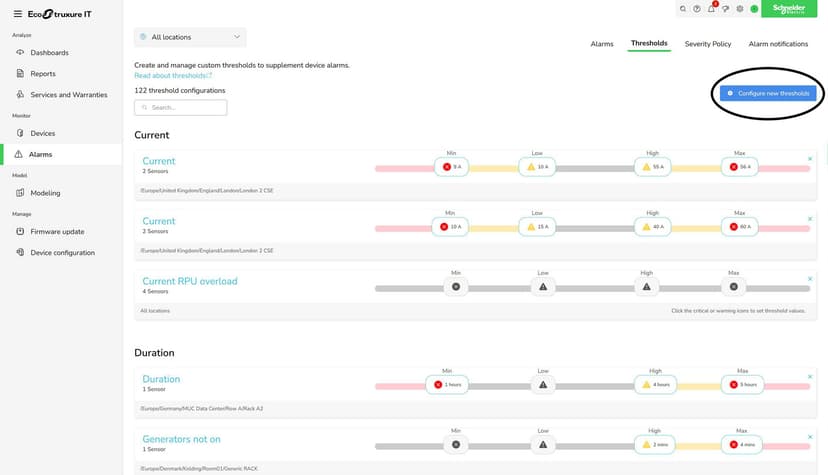This screenshot has width=828, height=475.
Task: Click Configure new thresholds button
Action: pos(768,93)
